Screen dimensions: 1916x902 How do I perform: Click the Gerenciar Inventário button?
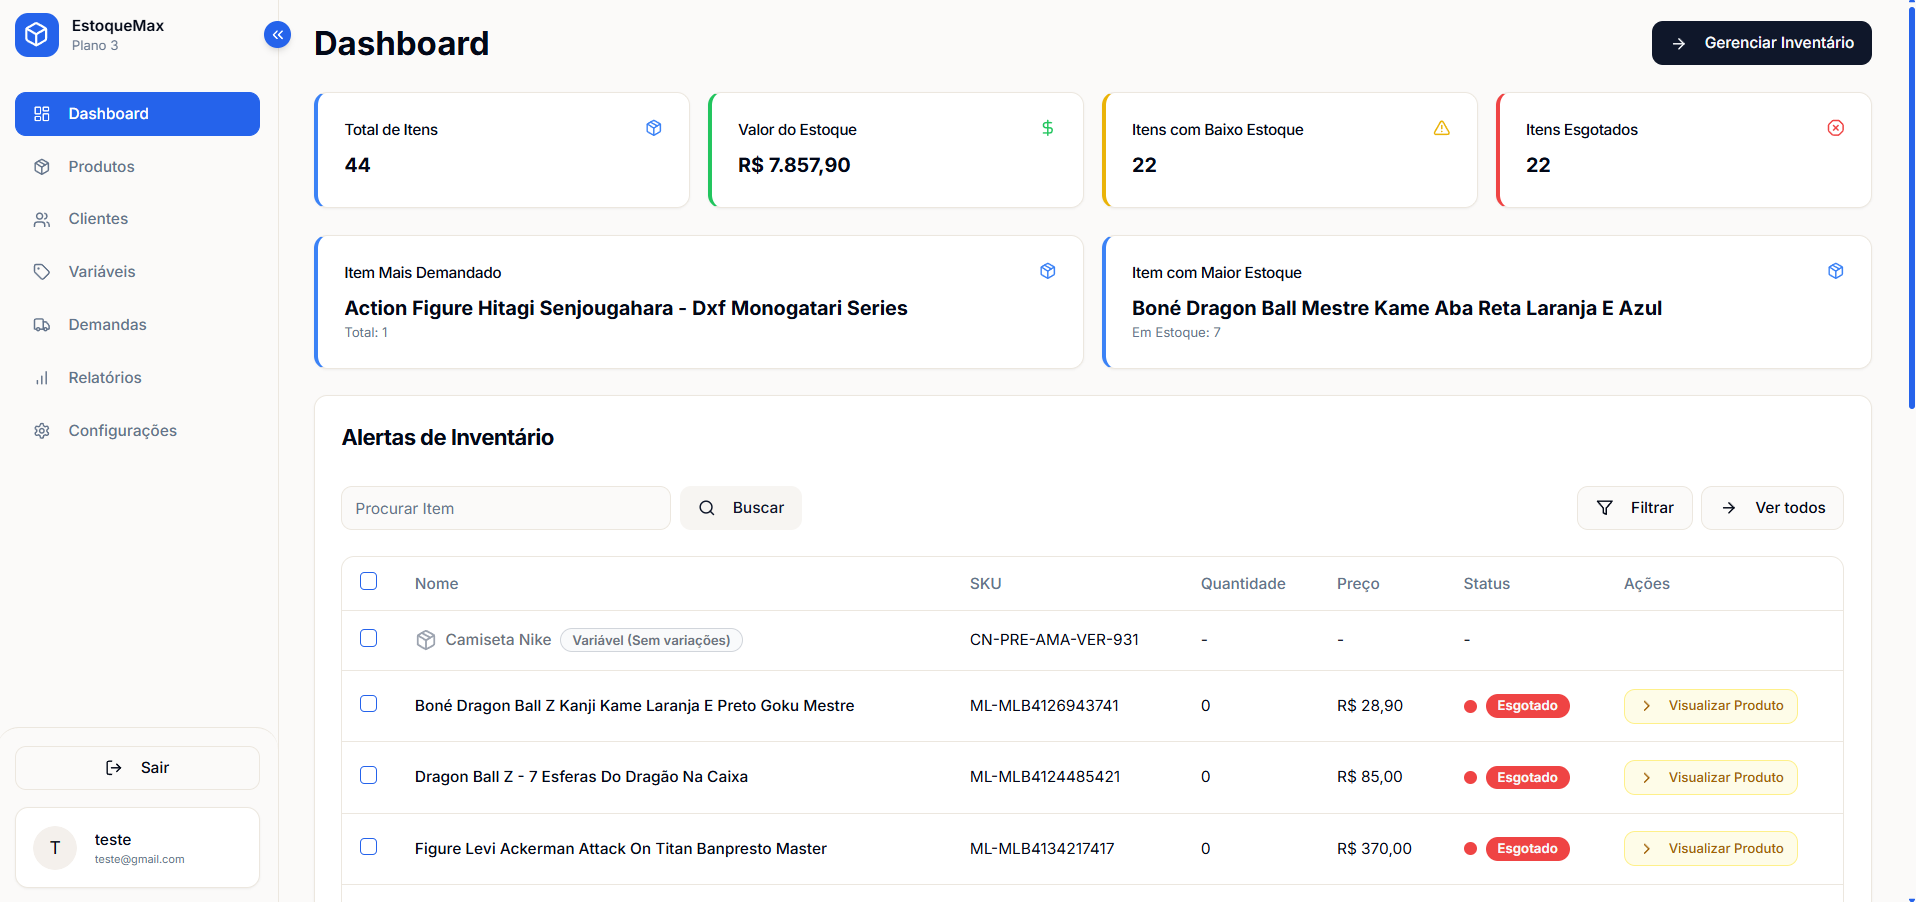click(1761, 43)
